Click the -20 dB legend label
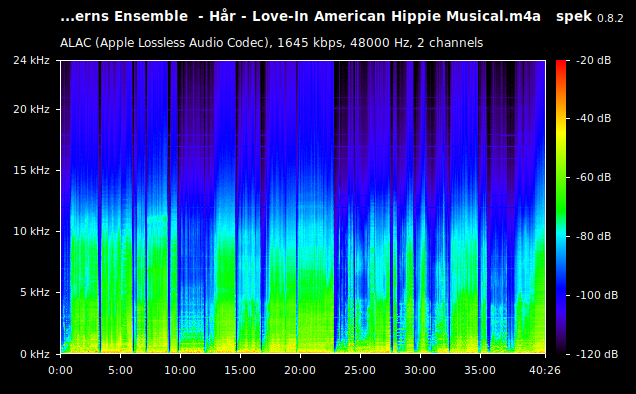The width and height of the screenshot is (636, 394). 593,60
